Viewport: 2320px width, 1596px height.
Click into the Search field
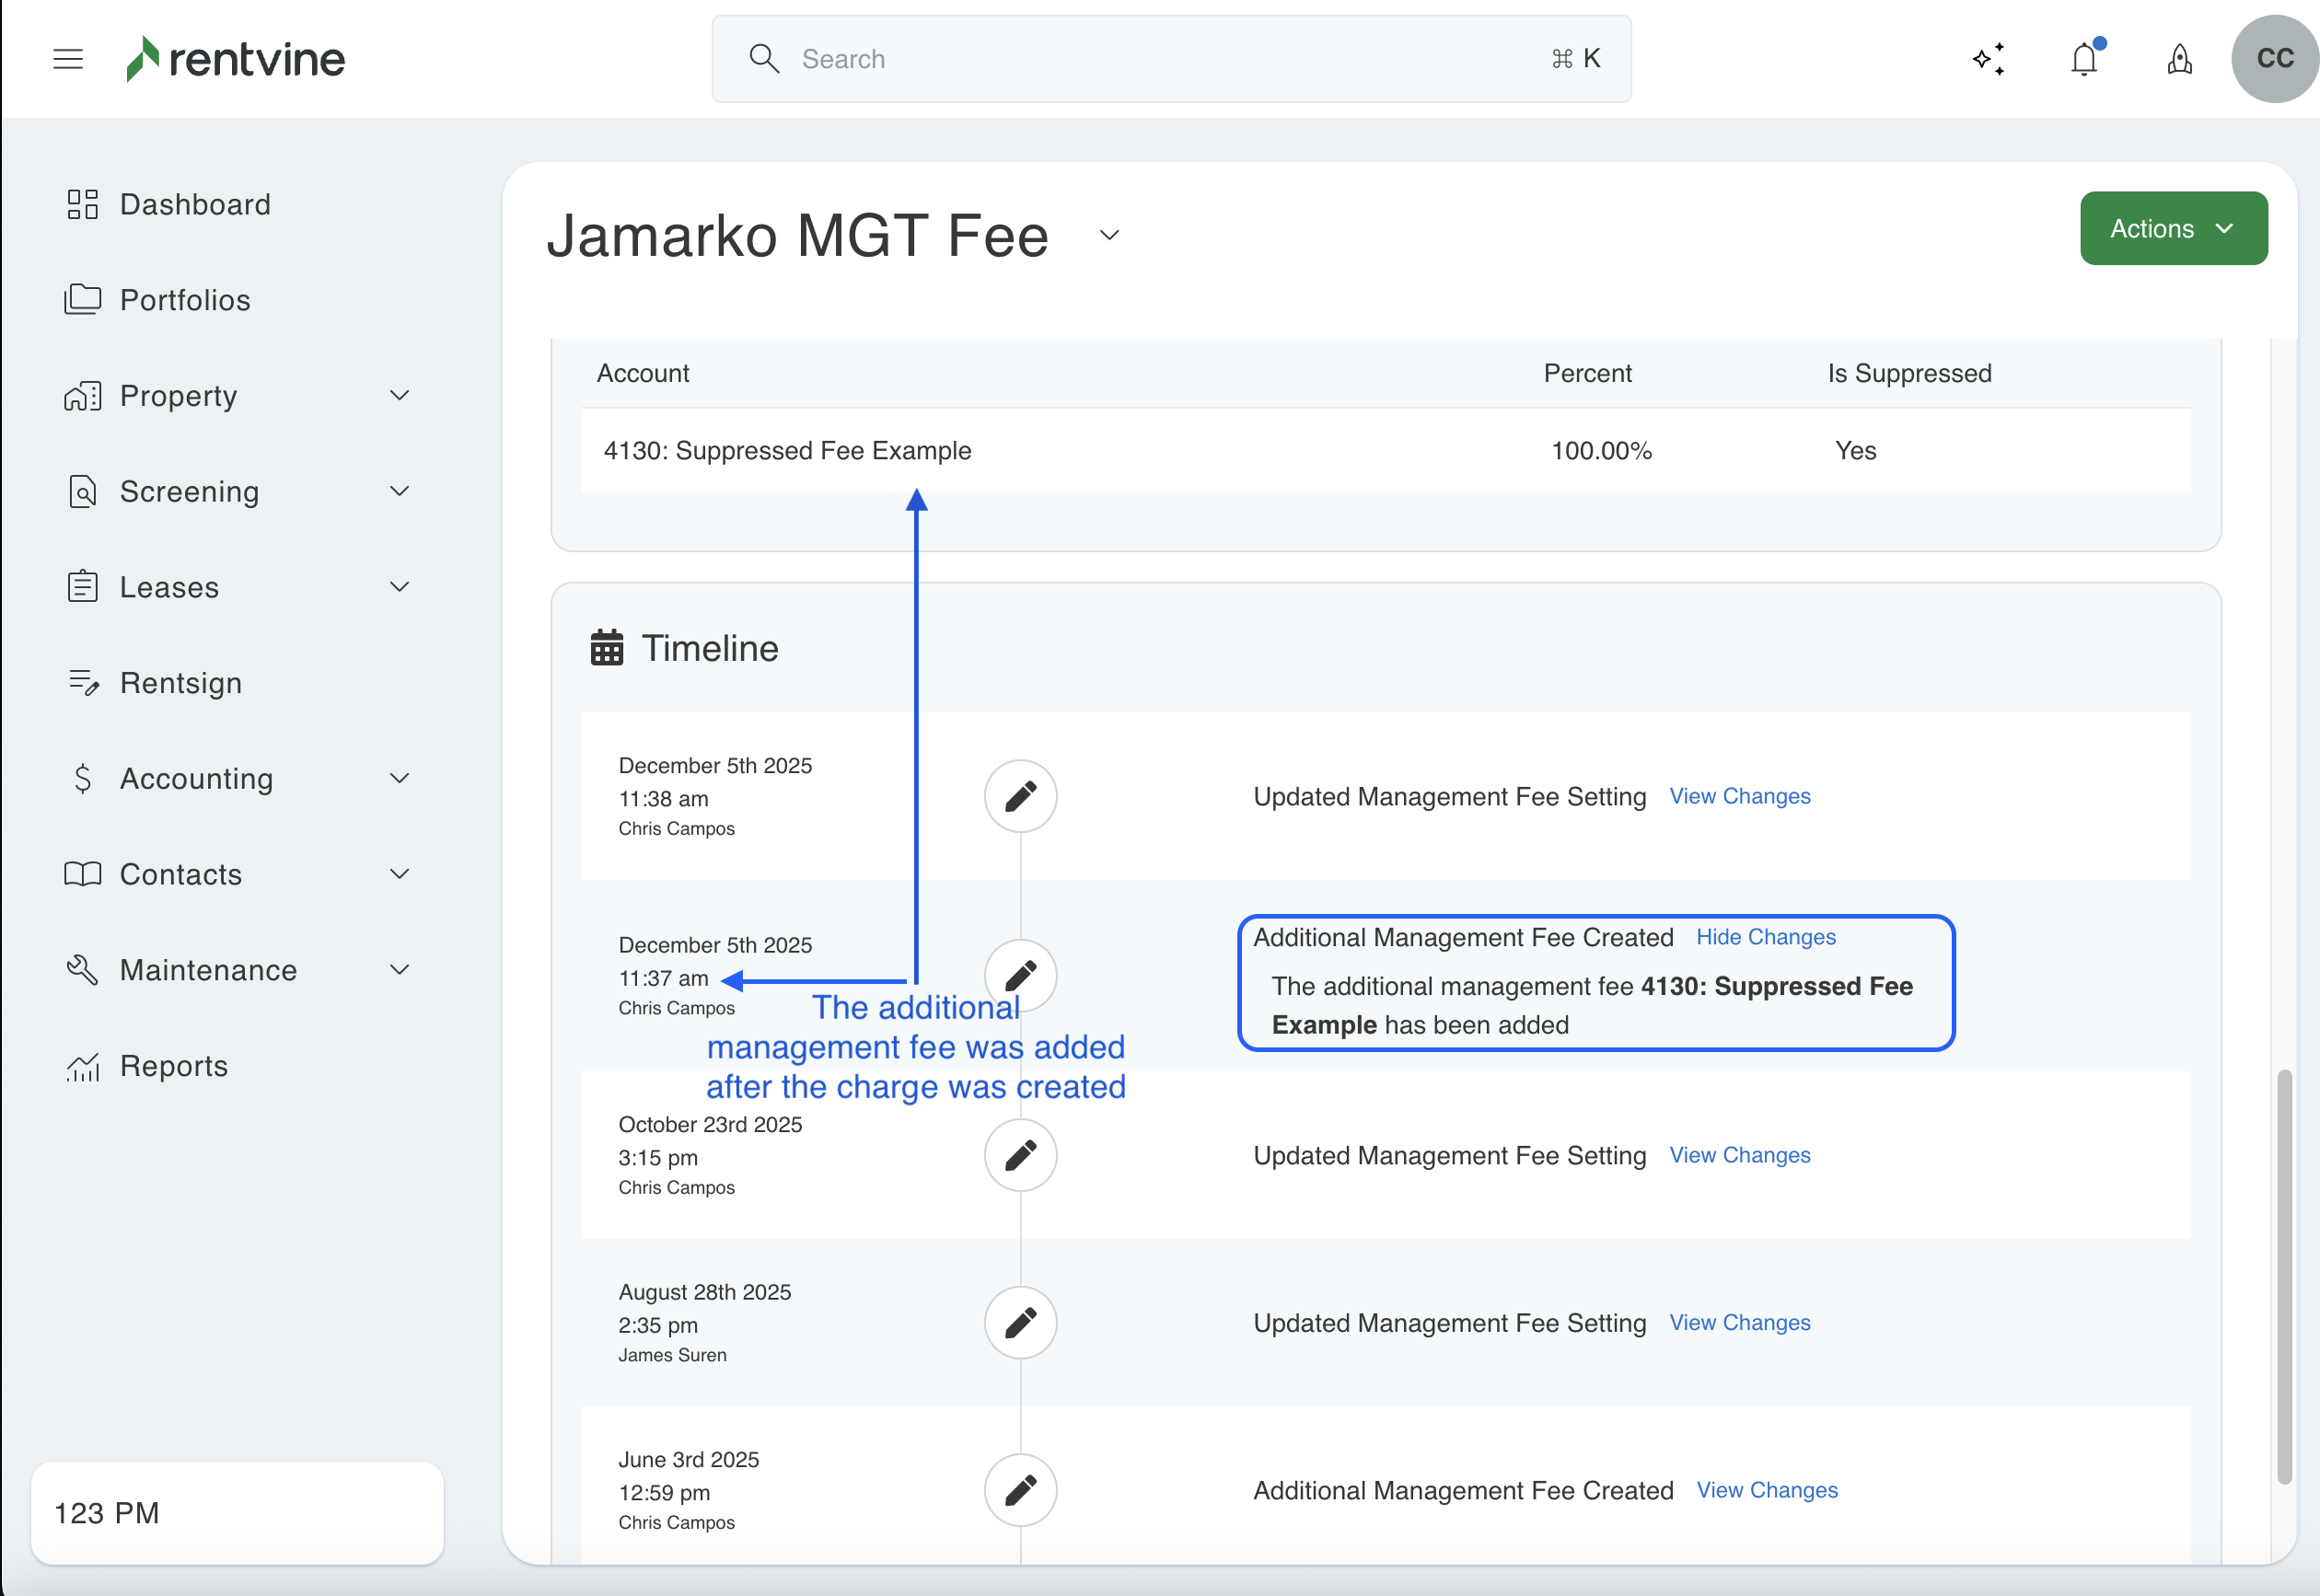tap(1170, 59)
